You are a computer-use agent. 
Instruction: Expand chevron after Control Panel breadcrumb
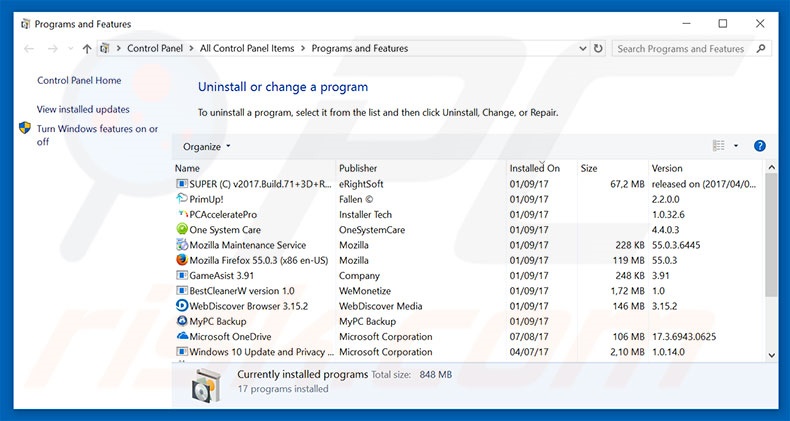[192, 48]
